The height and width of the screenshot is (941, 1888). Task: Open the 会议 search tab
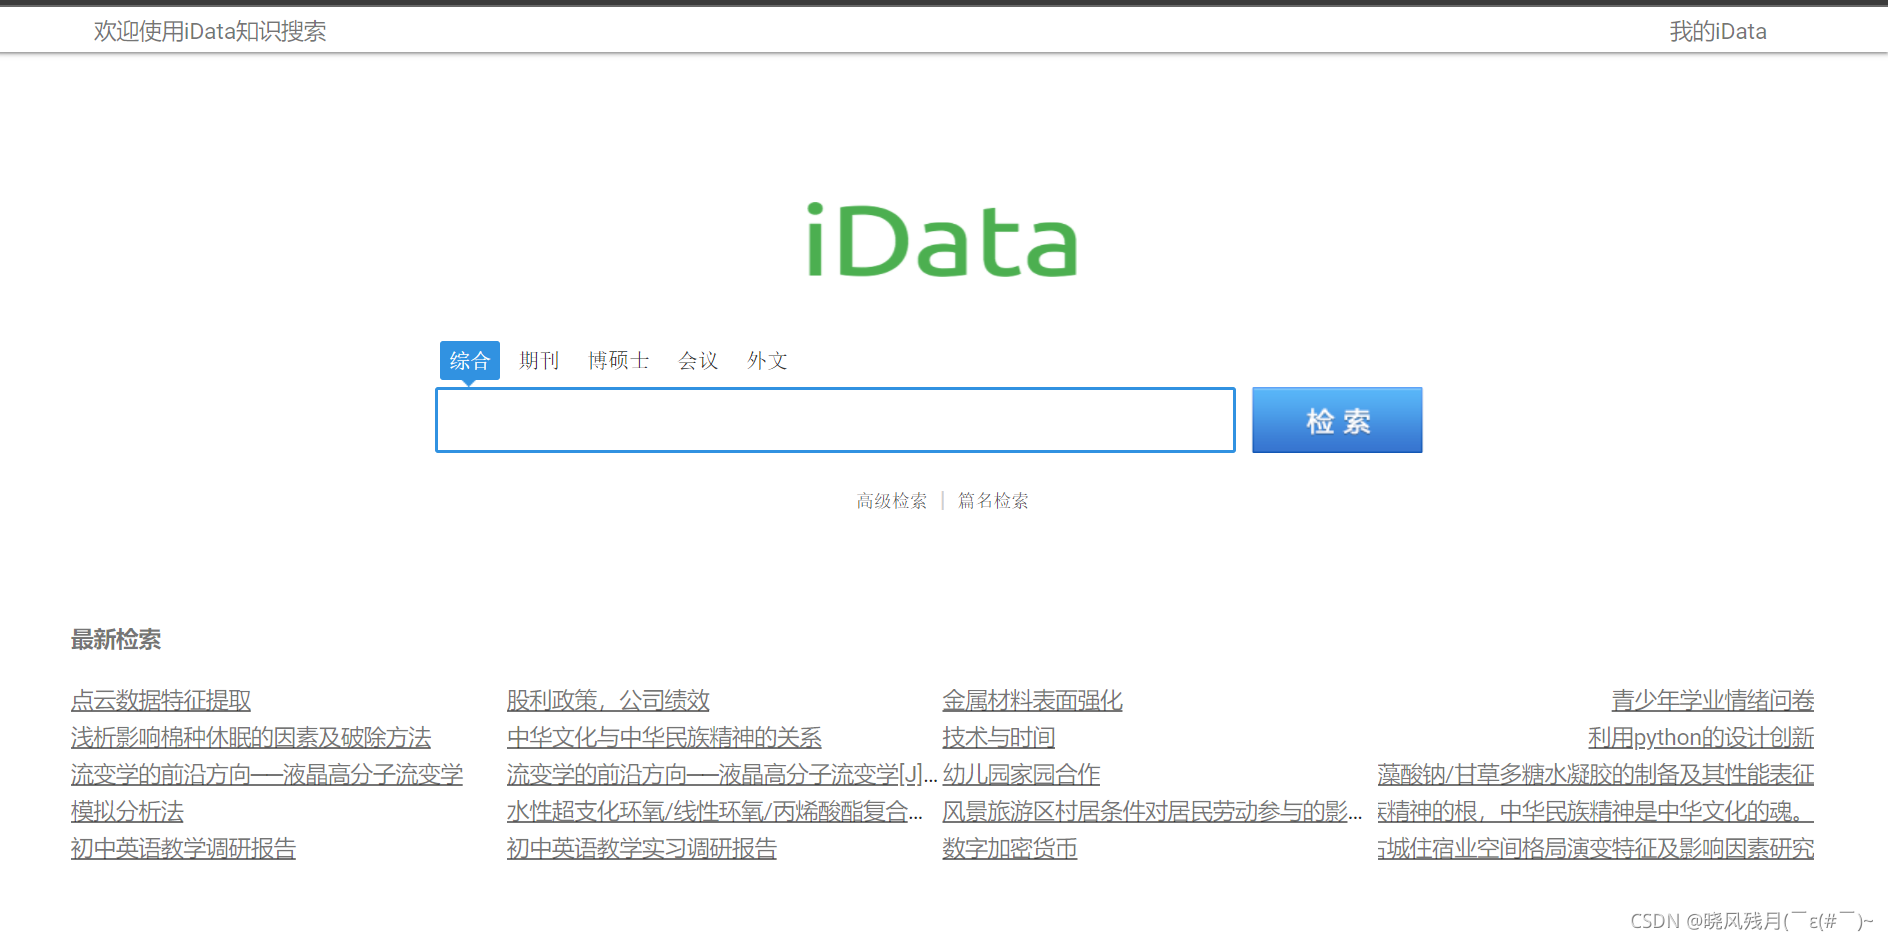(x=698, y=360)
